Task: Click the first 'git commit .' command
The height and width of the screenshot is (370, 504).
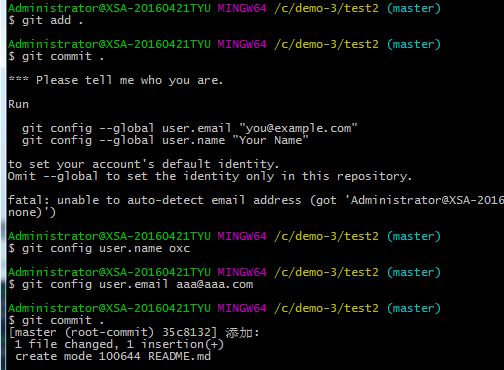Action: coord(56,57)
